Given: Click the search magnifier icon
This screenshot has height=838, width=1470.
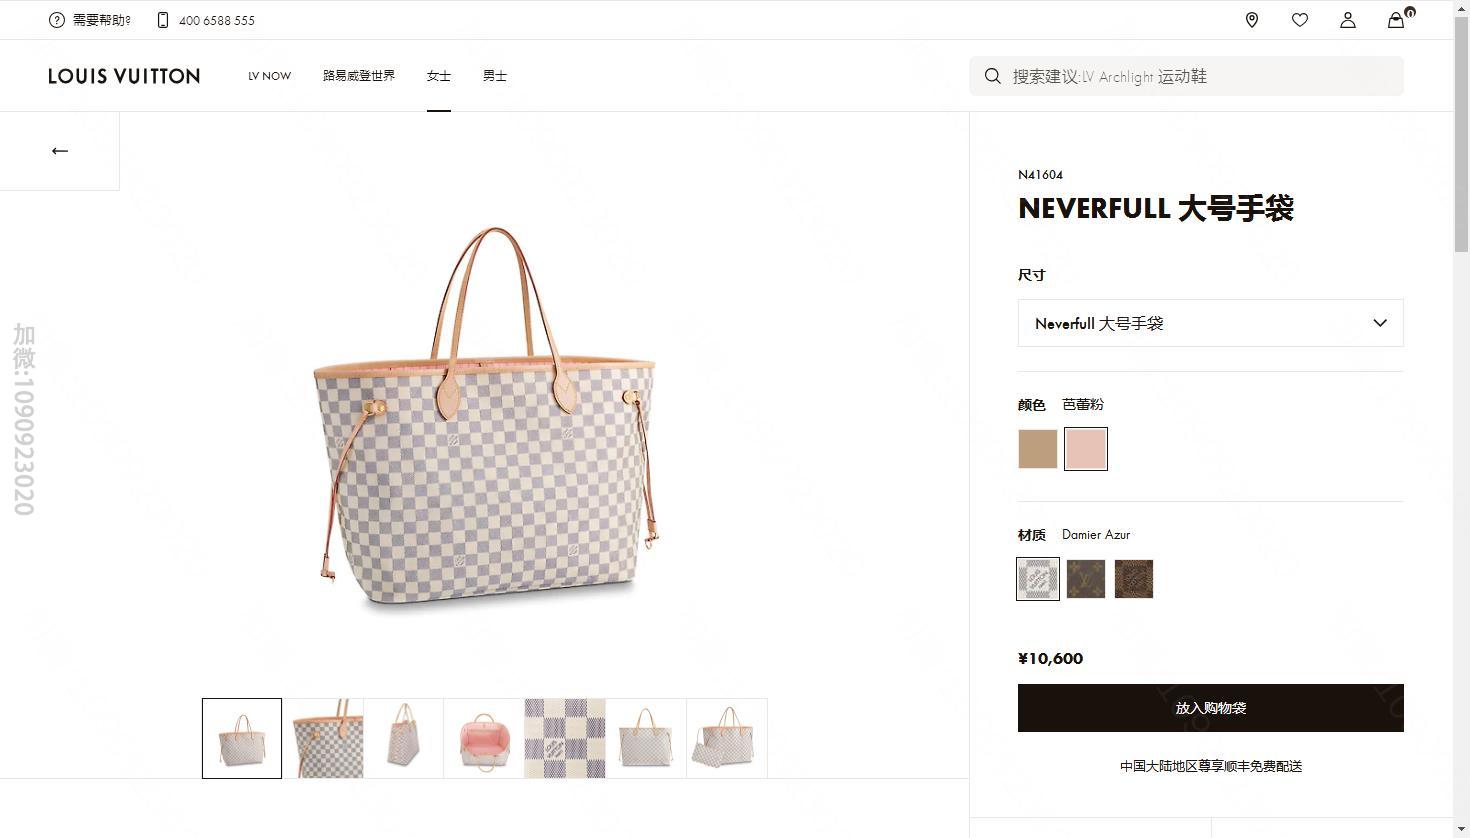Looking at the screenshot, I should coord(992,76).
